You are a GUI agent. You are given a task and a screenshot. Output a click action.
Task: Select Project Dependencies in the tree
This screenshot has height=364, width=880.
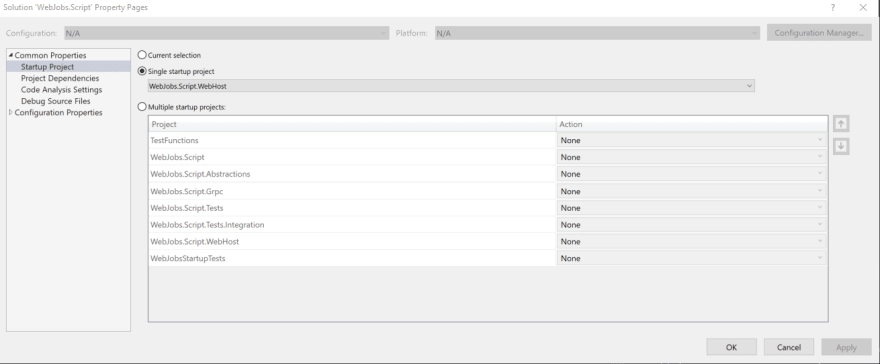pyautogui.click(x=60, y=79)
